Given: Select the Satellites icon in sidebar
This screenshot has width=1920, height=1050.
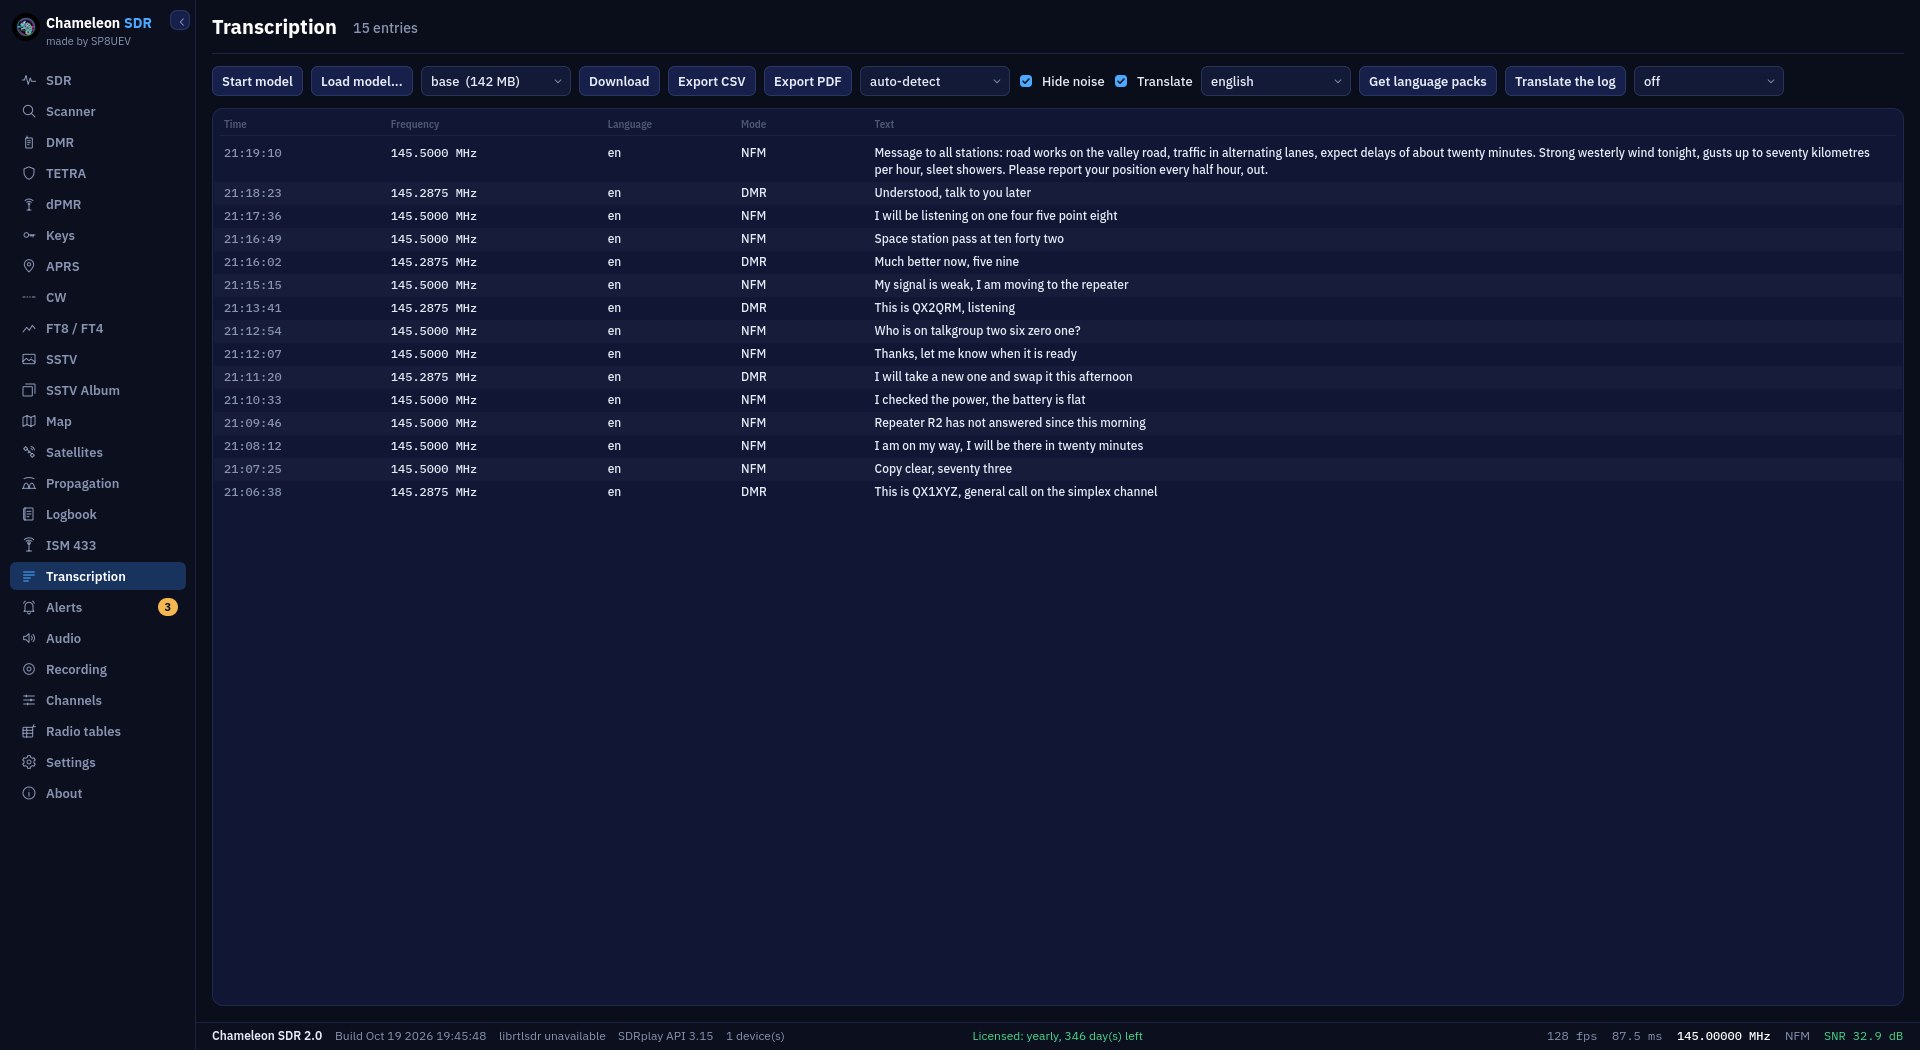Looking at the screenshot, I should 29,452.
